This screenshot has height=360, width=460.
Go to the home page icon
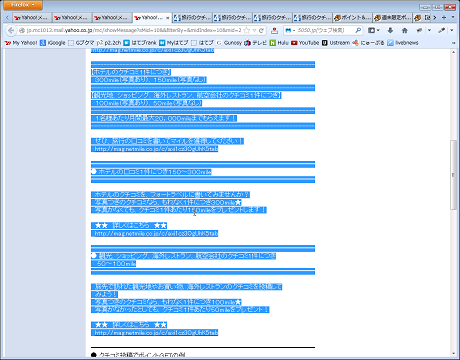click(x=405, y=30)
